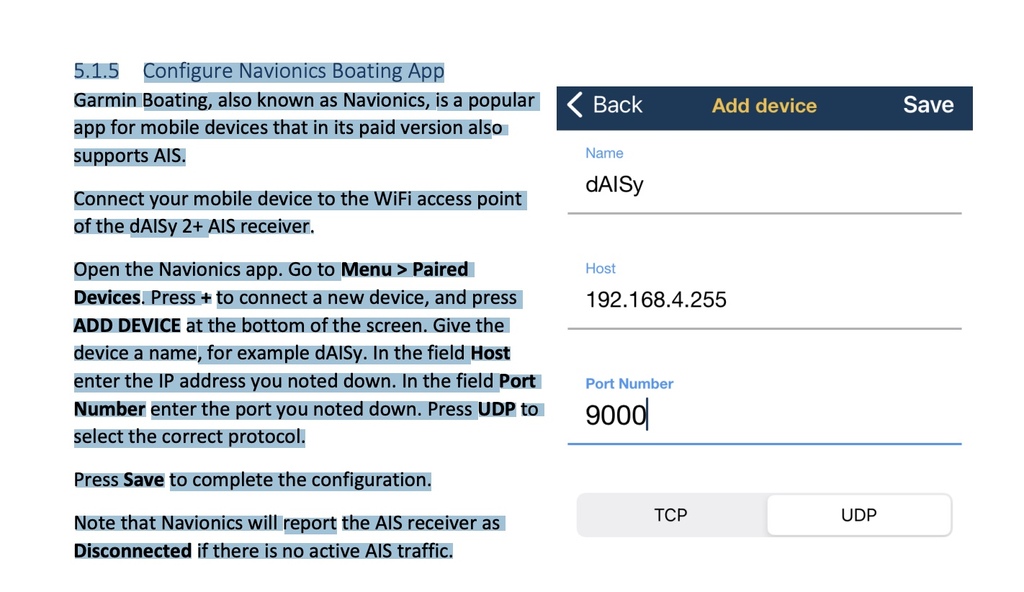This screenshot has height=592, width=1024.
Task: Click the section number 5.1.5
Action: point(97,71)
